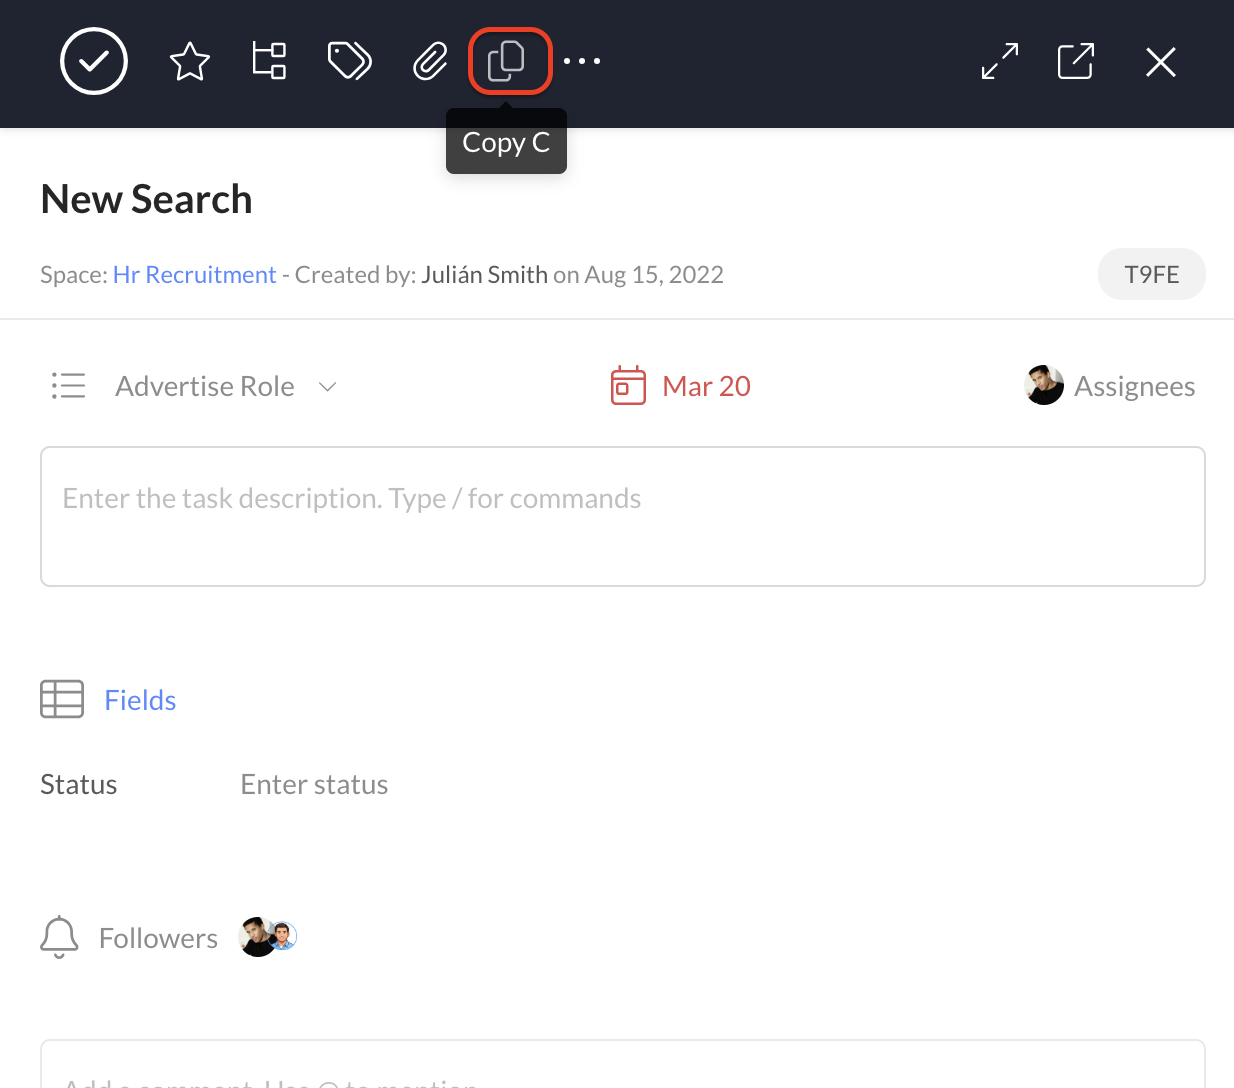Click the Followers bell icon
Screen dimensions: 1234x1088
[x=59, y=938]
